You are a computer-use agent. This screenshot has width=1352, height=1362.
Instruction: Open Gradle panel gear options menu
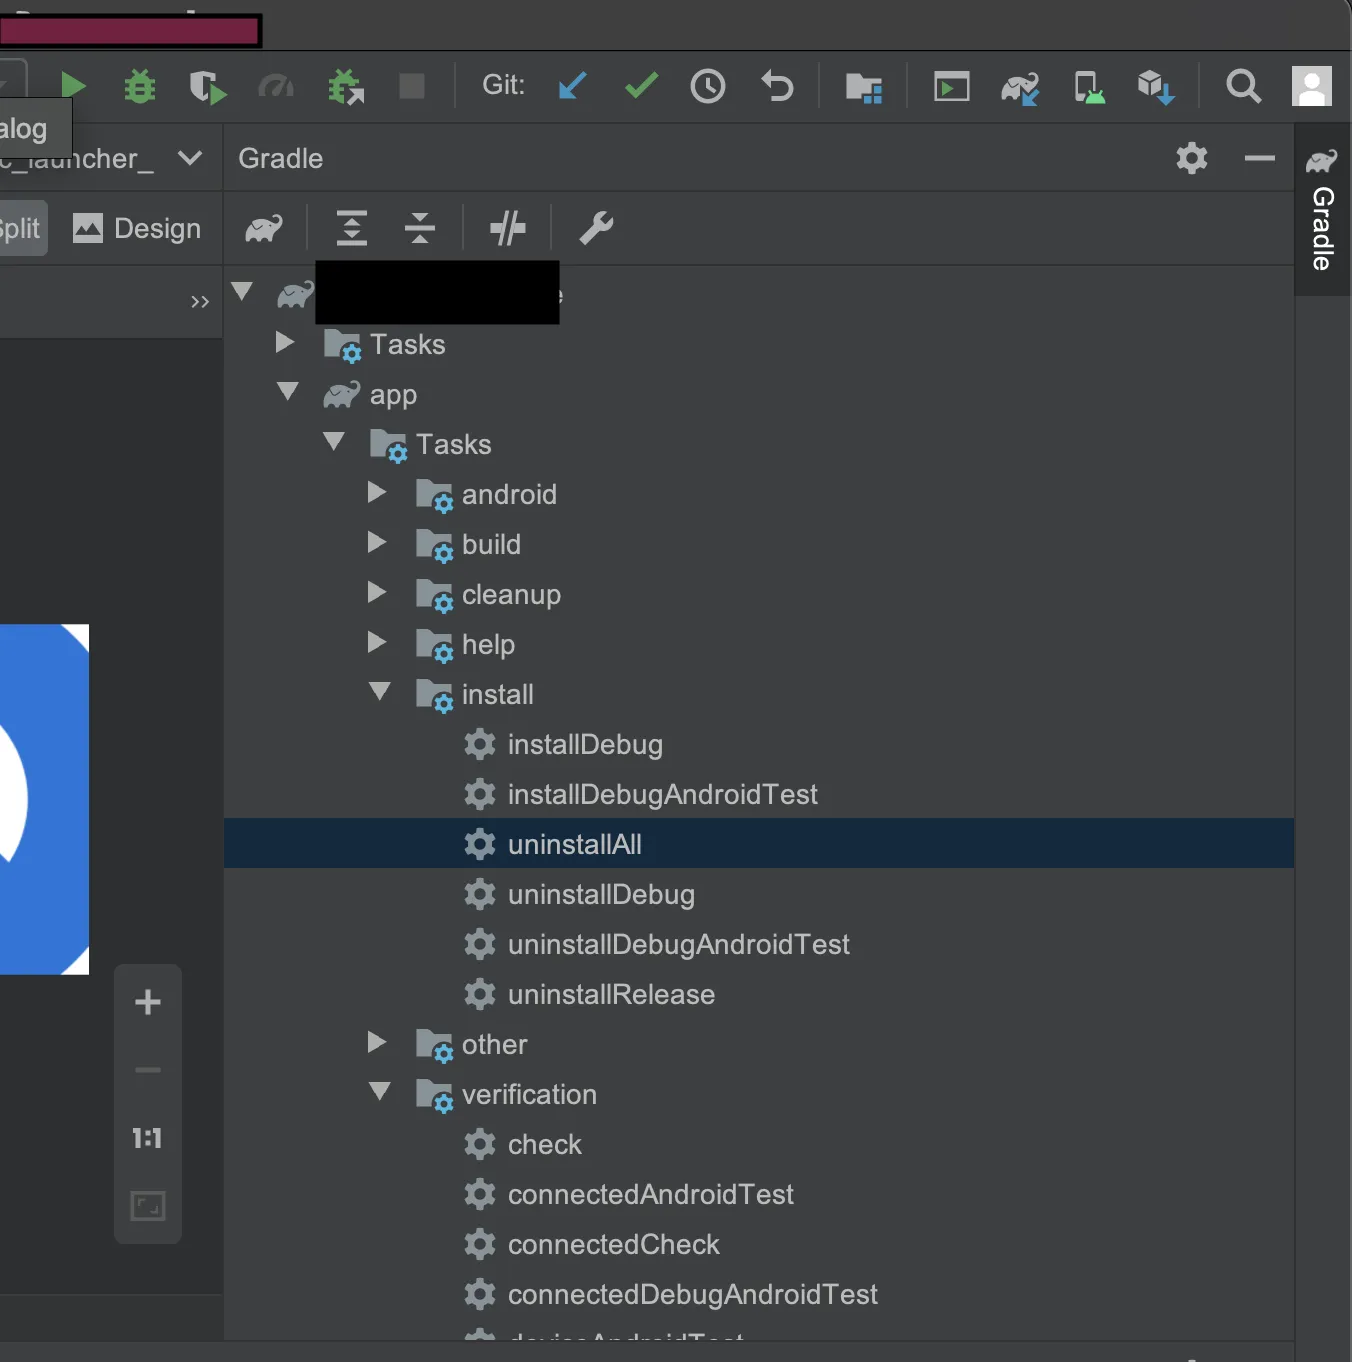1191,158
